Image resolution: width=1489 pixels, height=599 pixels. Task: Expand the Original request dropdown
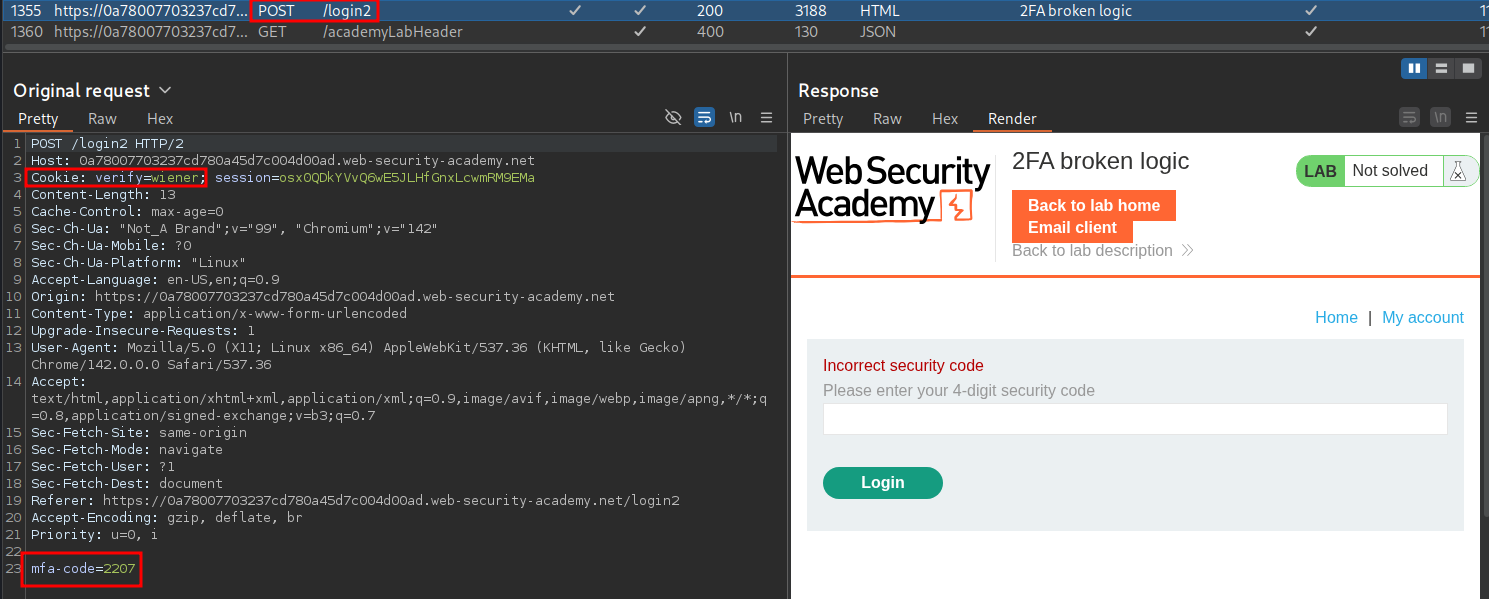point(165,91)
